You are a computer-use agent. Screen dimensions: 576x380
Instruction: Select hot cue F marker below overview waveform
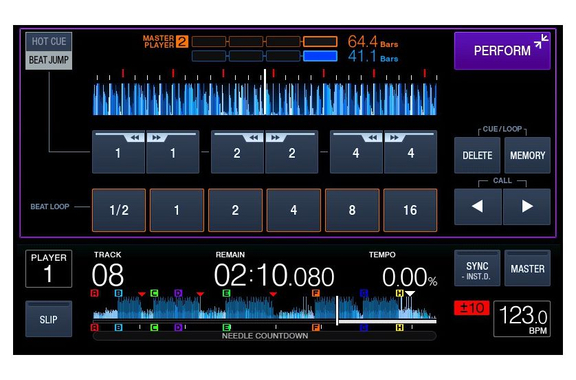[316, 327]
